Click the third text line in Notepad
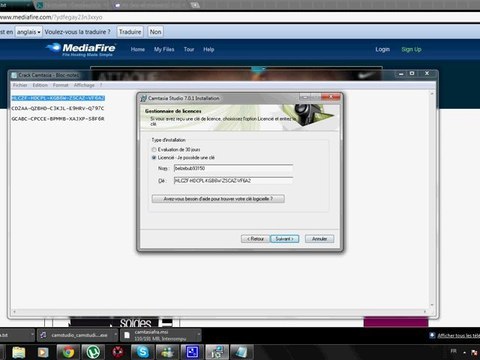The width and height of the screenshot is (480, 360). pyautogui.click(x=58, y=119)
